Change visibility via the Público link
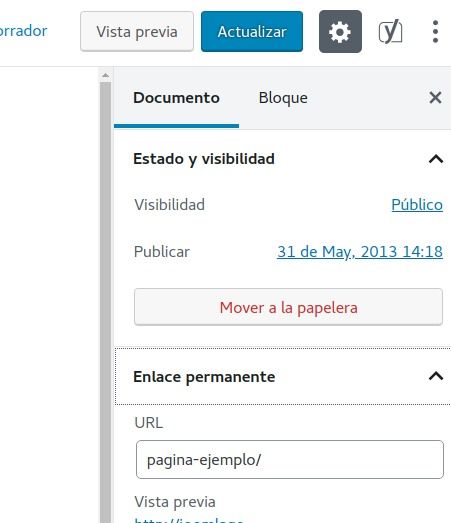Viewport: 451px width, 523px height. point(417,205)
